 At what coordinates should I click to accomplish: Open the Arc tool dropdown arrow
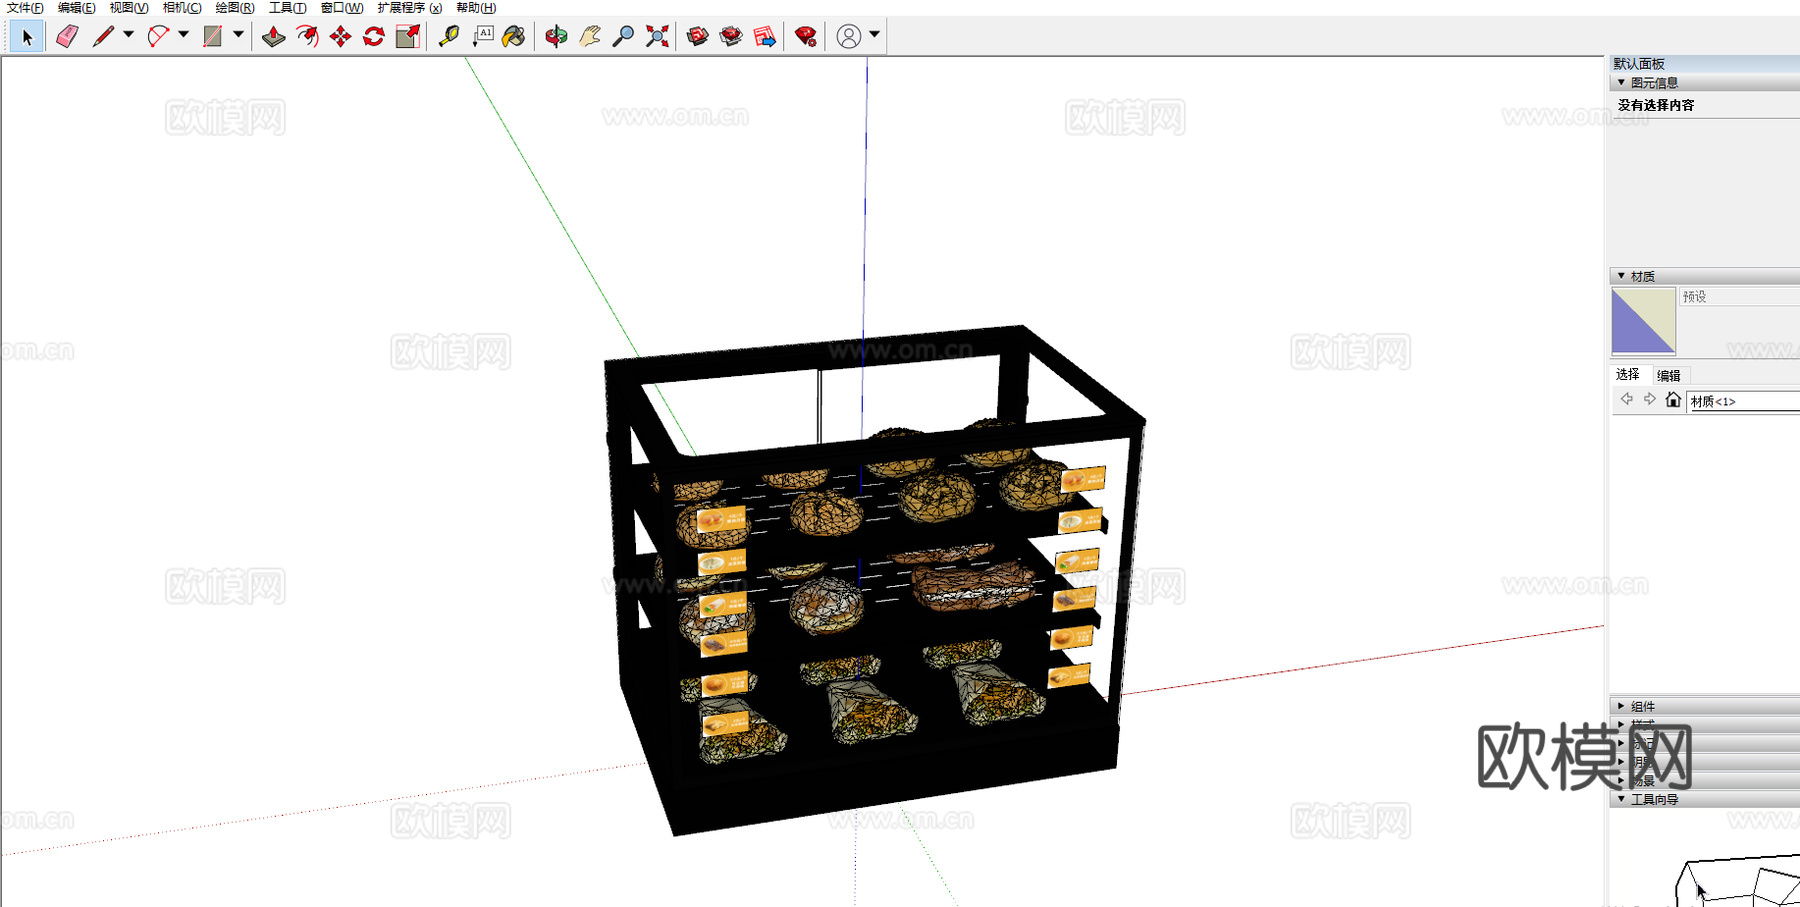pos(183,35)
